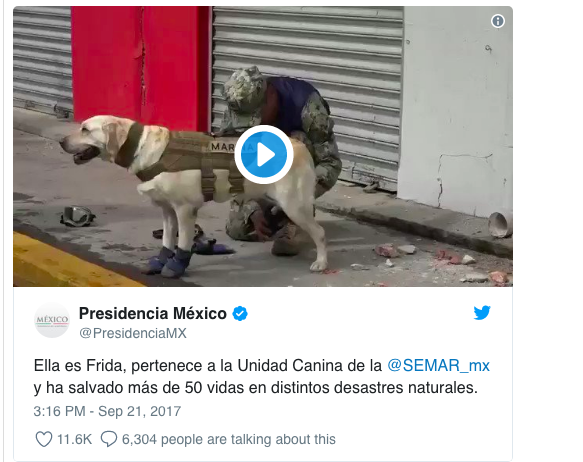Like the tweet with the heart icon
583x462 pixels.
44,439
